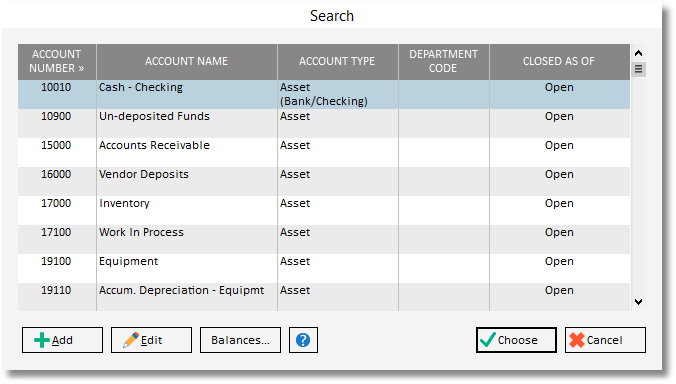
Task: Select the Un-deposited Funds row
Action: [324, 123]
